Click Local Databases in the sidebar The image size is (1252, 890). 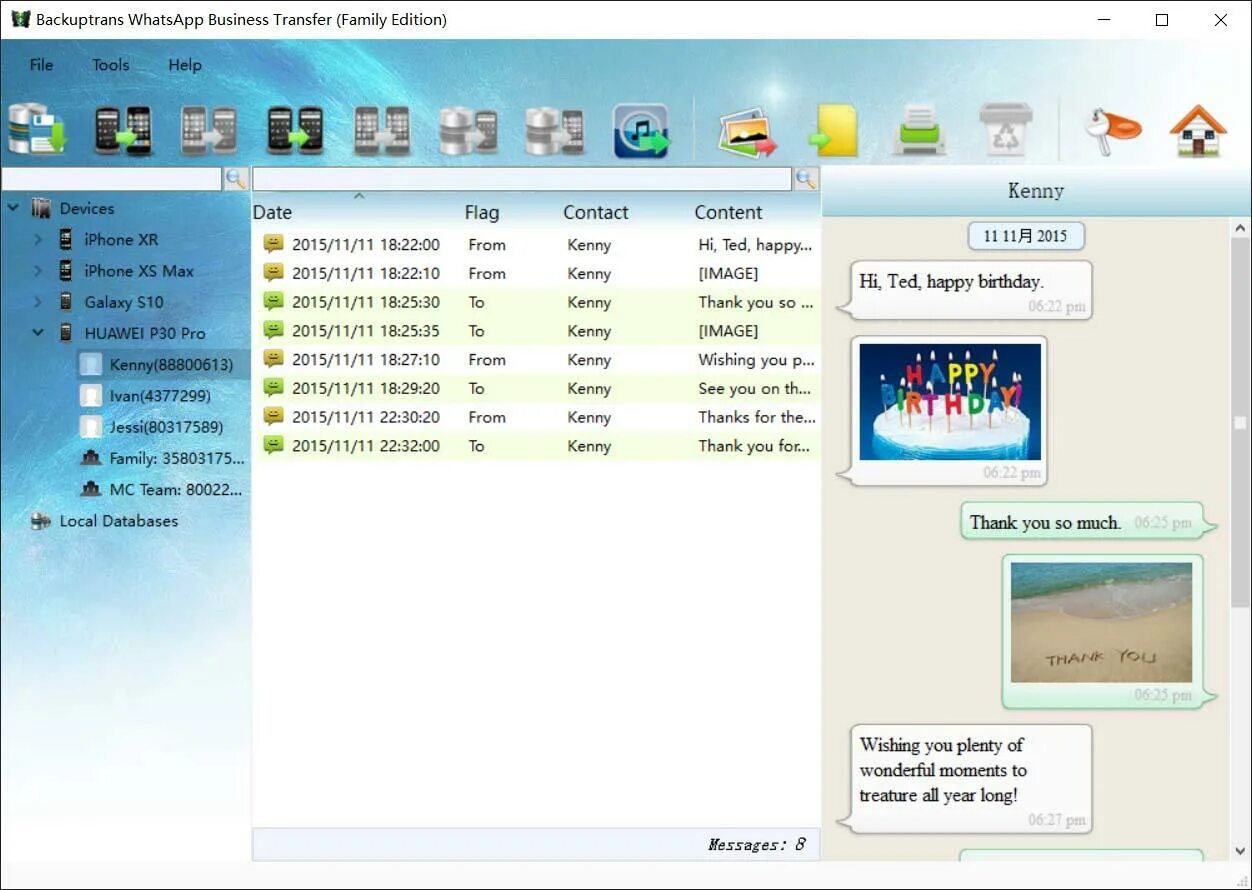(x=118, y=521)
